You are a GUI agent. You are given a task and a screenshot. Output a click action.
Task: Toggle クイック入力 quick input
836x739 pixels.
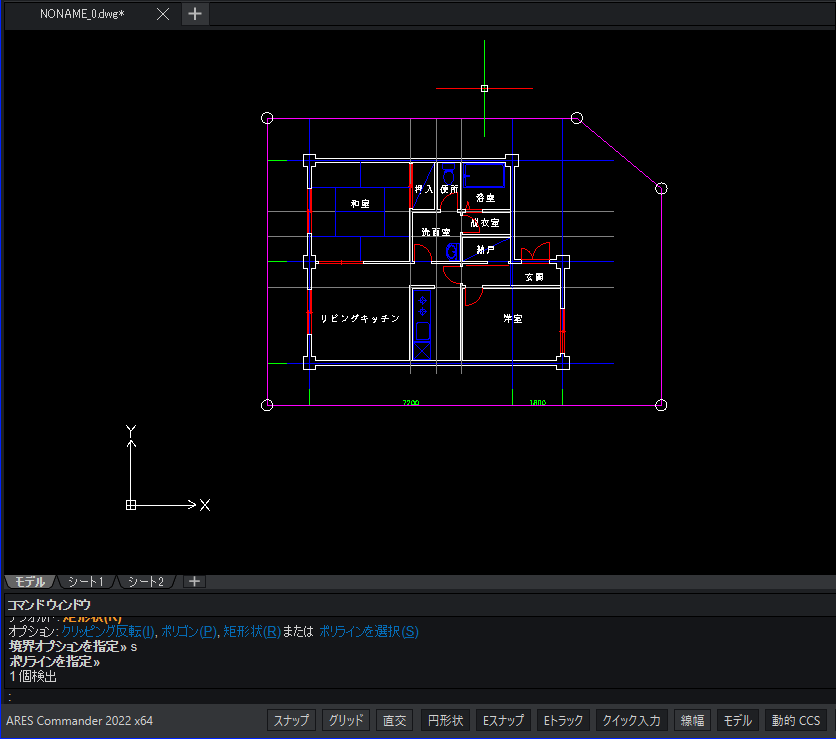[631, 720]
